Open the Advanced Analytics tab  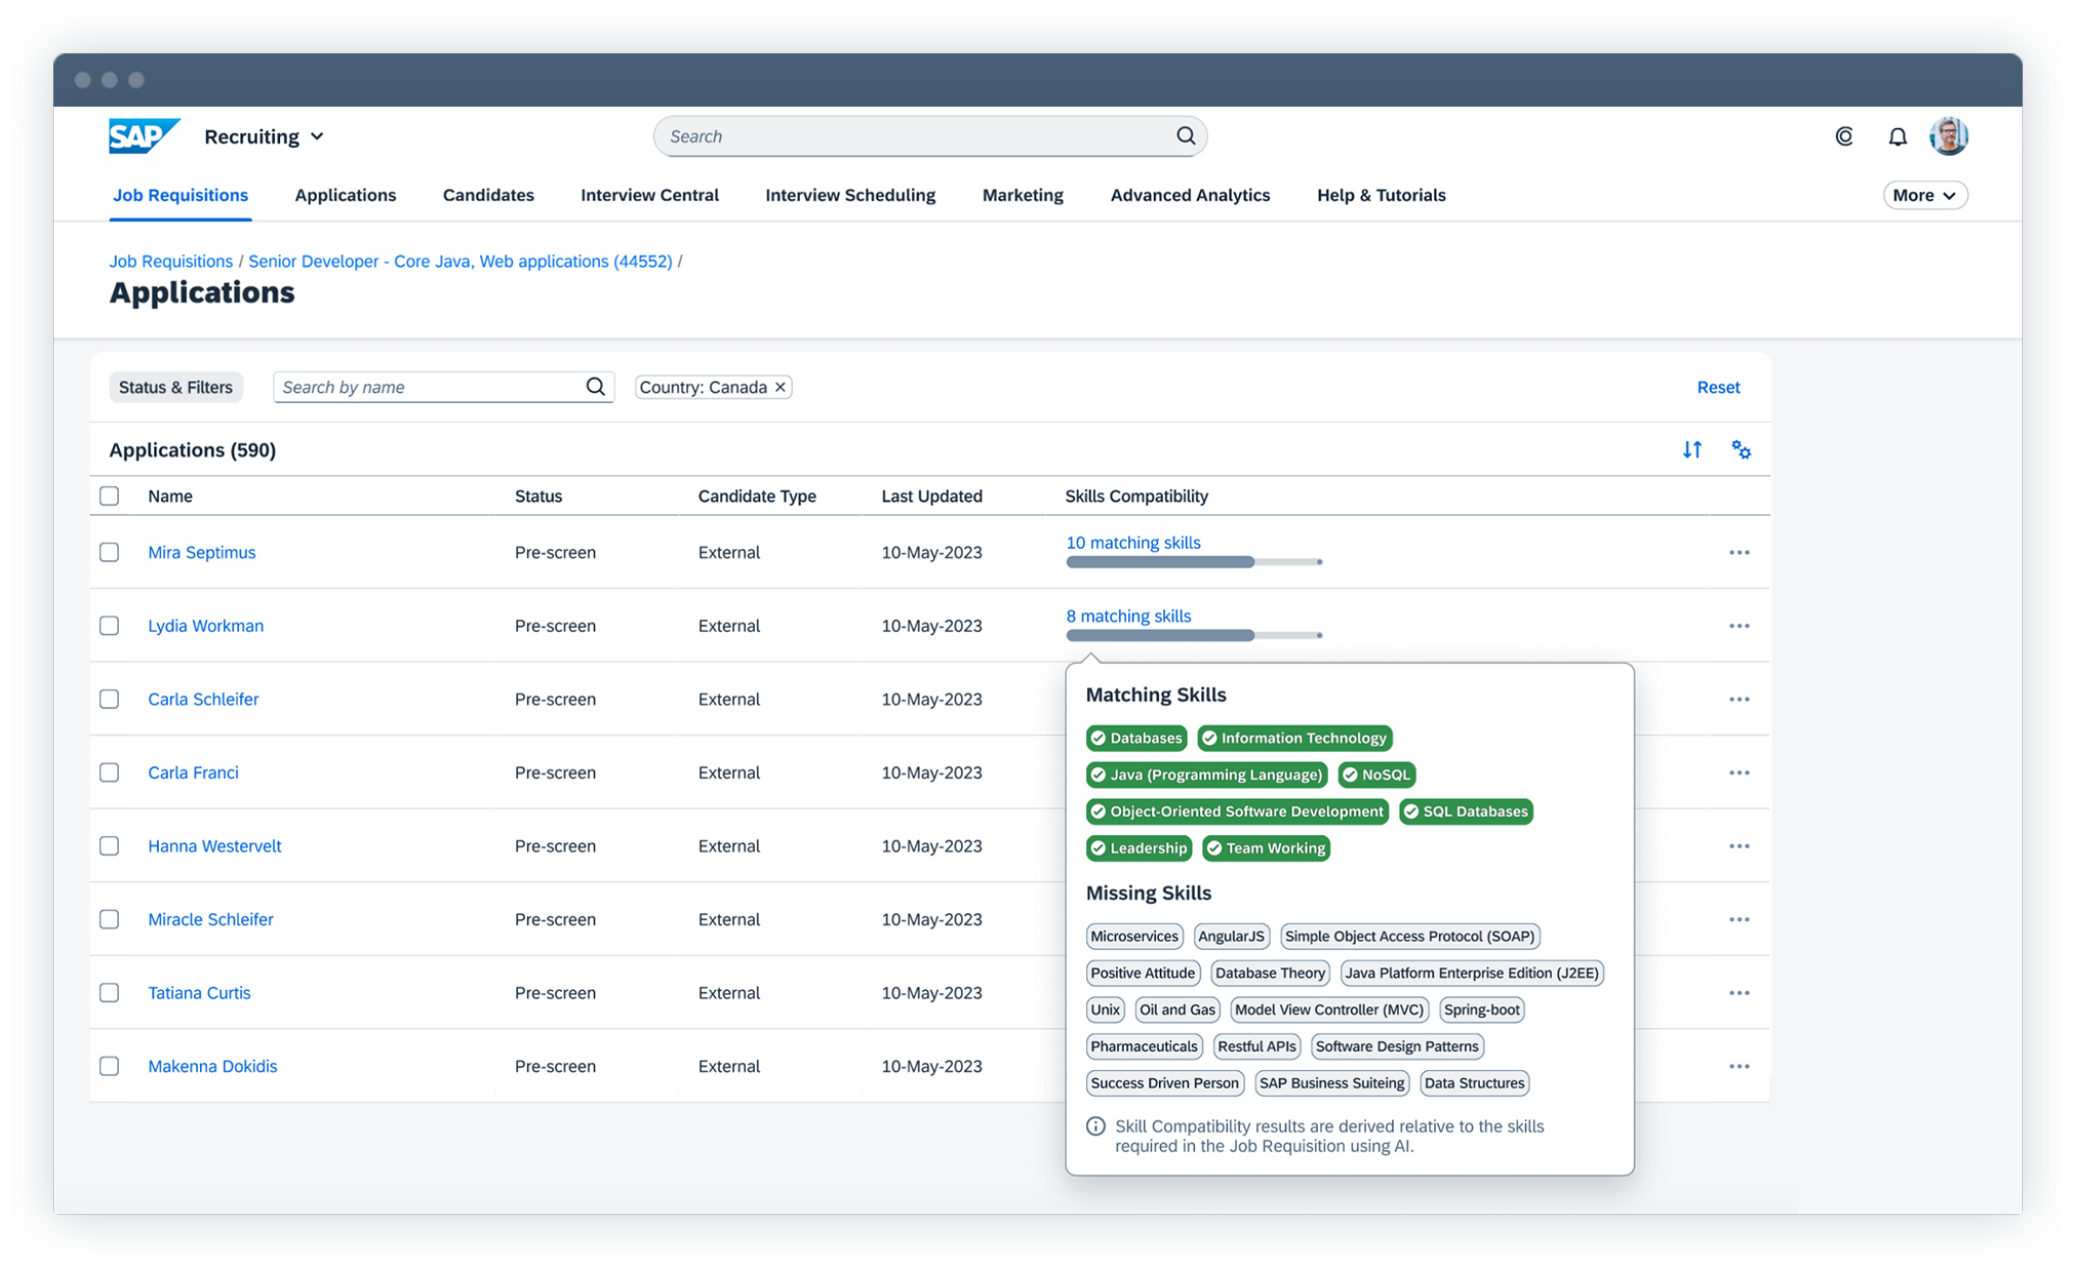(x=1190, y=195)
